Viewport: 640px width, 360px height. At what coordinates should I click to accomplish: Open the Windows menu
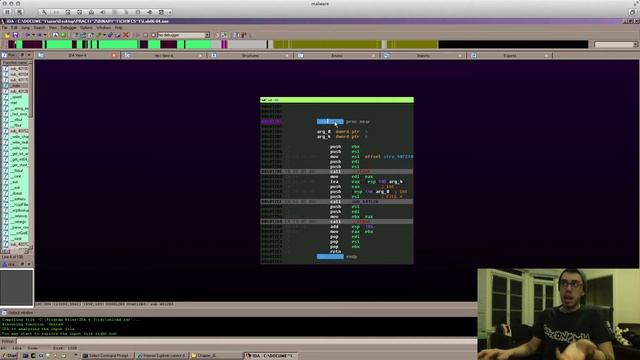[x=104, y=28]
